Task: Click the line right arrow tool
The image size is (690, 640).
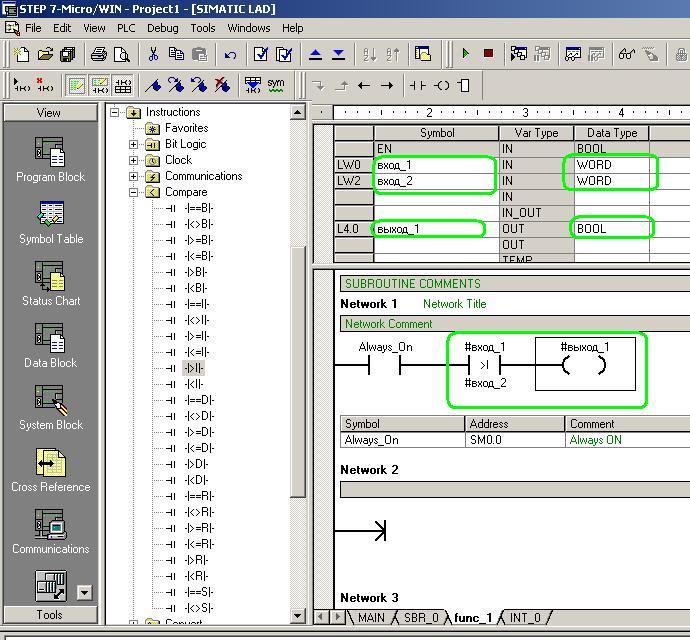Action: coord(387,85)
